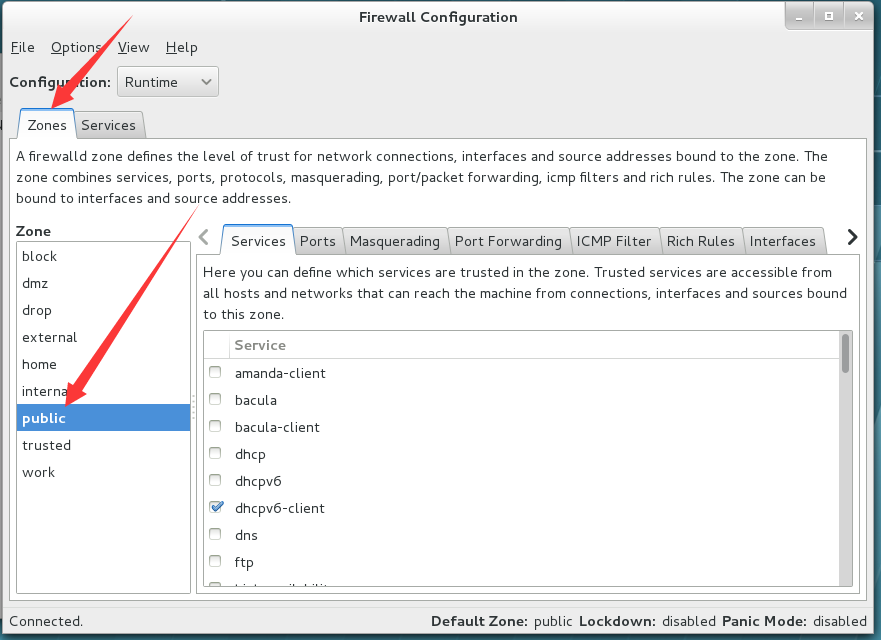
Task: Enable the amanda-client service checkbox
Action: click(x=215, y=372)
